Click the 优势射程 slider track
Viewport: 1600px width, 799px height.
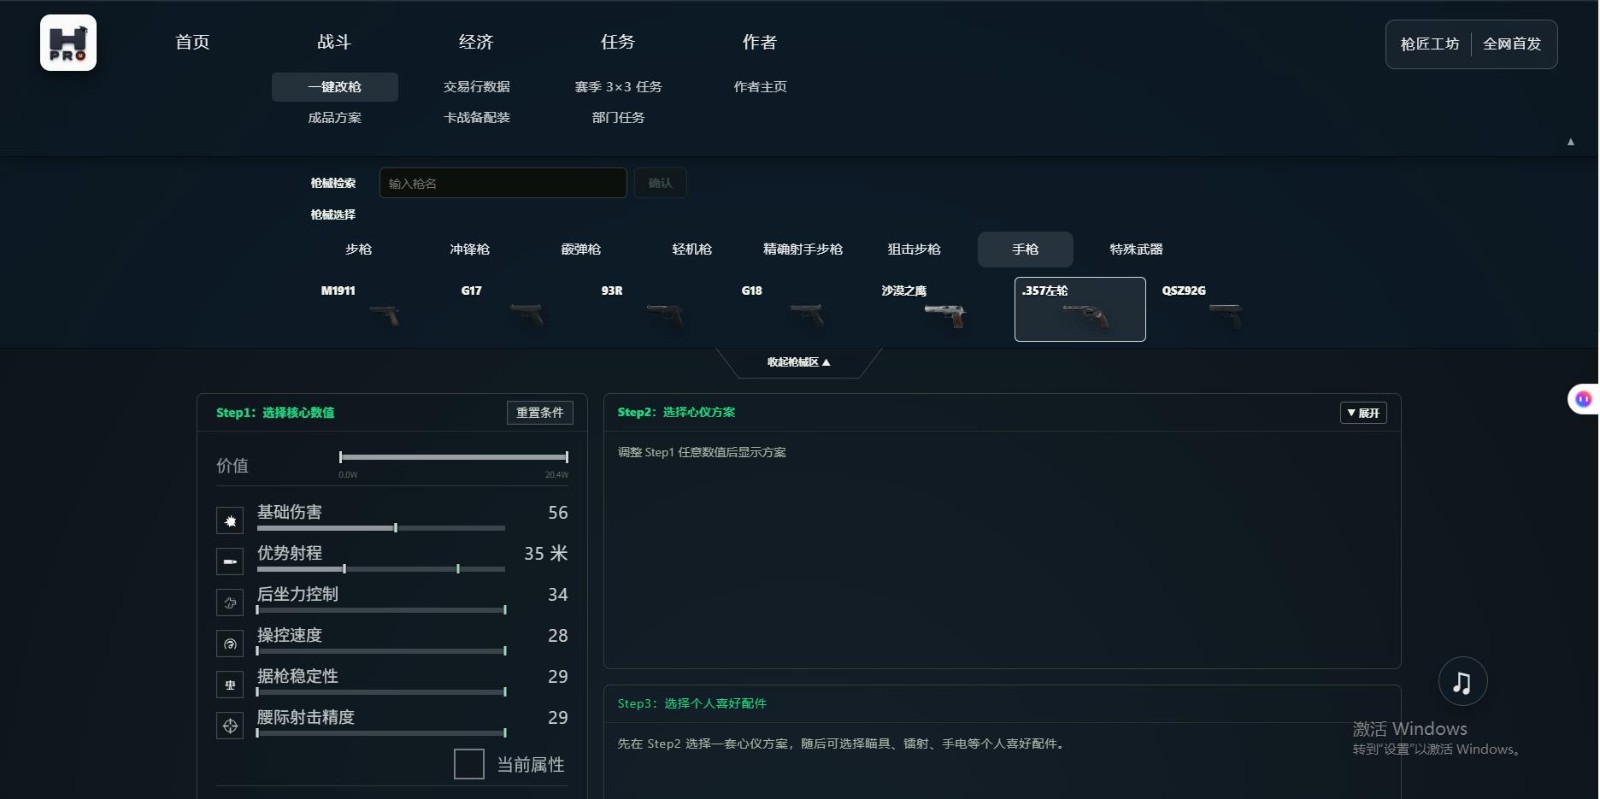coord(381,569)
